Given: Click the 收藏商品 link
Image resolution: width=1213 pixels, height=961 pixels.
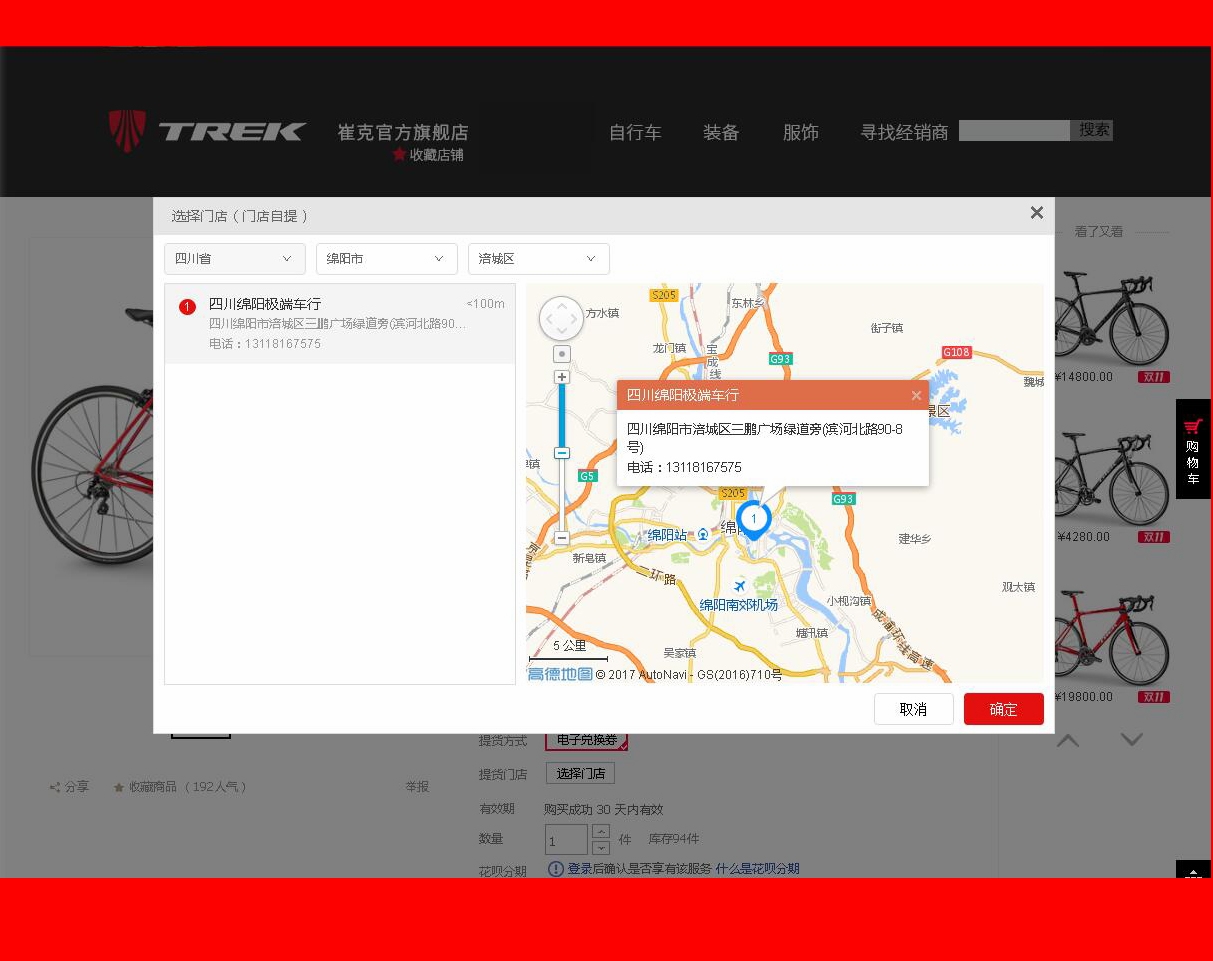Looking at the screenshot, I should (x=152, y=787).
